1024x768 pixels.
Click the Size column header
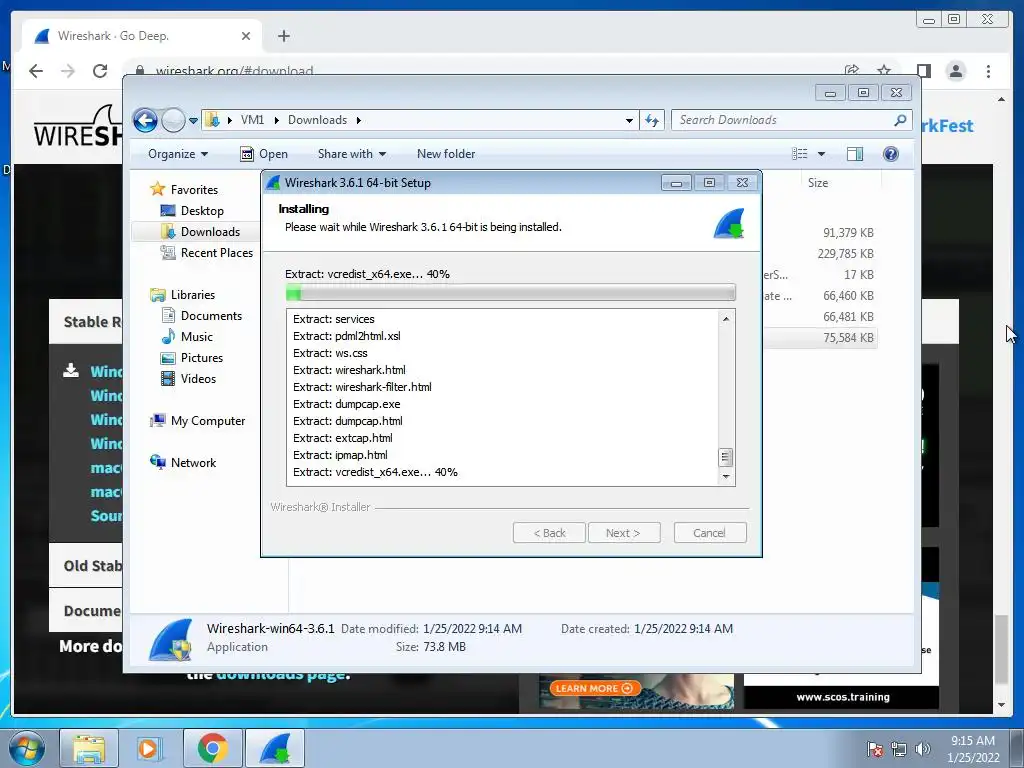(818, 183)
